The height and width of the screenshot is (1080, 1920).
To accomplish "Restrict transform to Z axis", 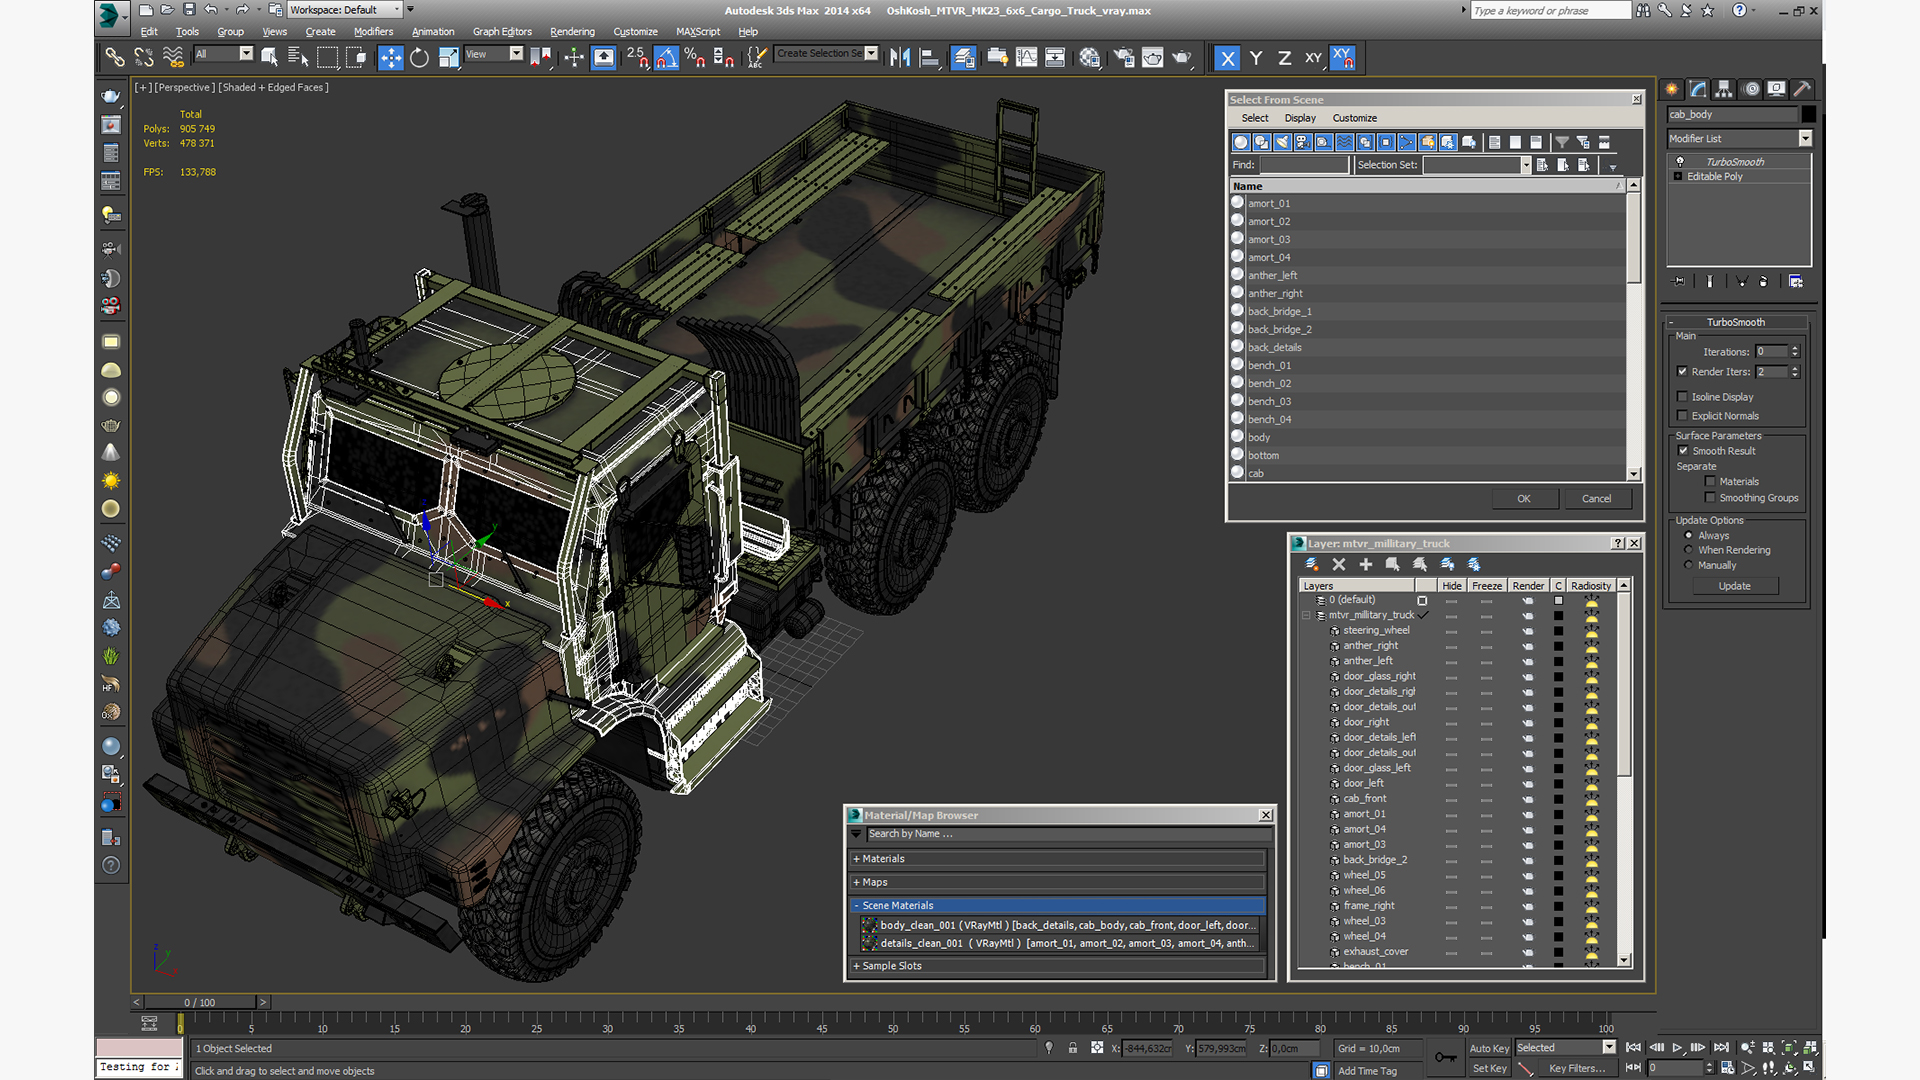I will pos(1284,58).
